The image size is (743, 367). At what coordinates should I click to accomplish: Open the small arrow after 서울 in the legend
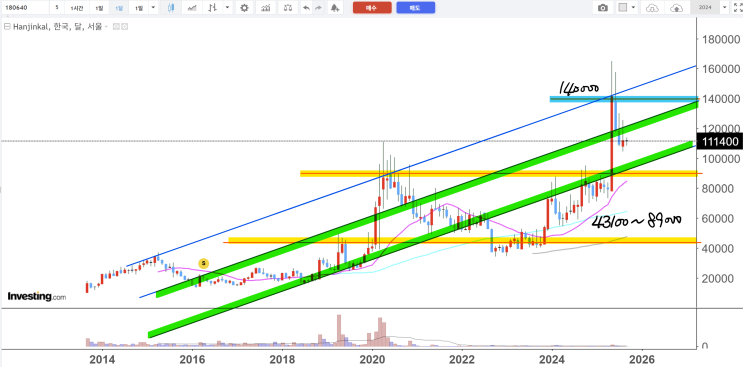coord(106,27)
